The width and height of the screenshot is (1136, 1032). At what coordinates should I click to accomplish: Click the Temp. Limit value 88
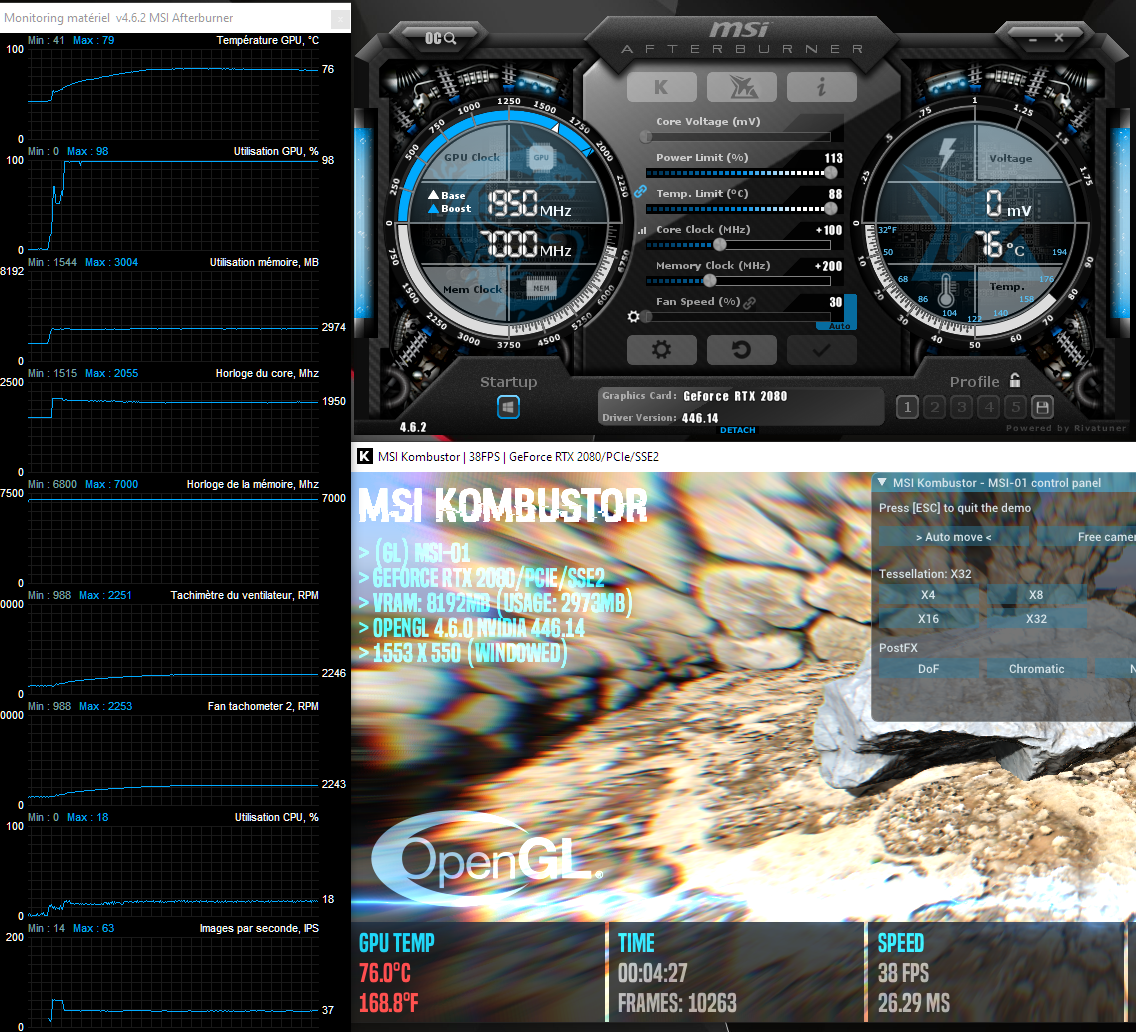click(835, 194)
